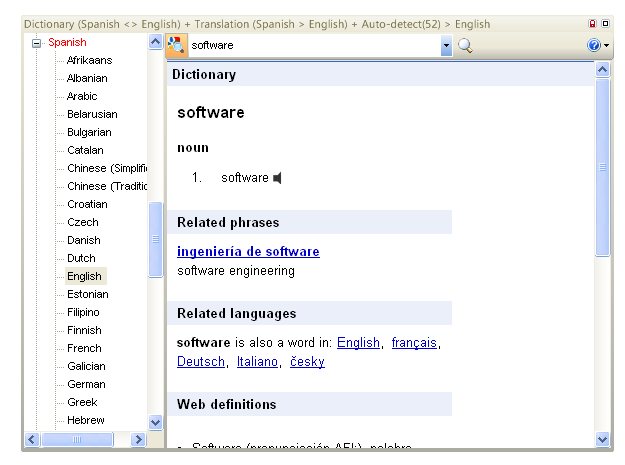Collapse the Spanish tree node
Image resolution: width=625 pixels, height=465 pixels.
[37, 43]
